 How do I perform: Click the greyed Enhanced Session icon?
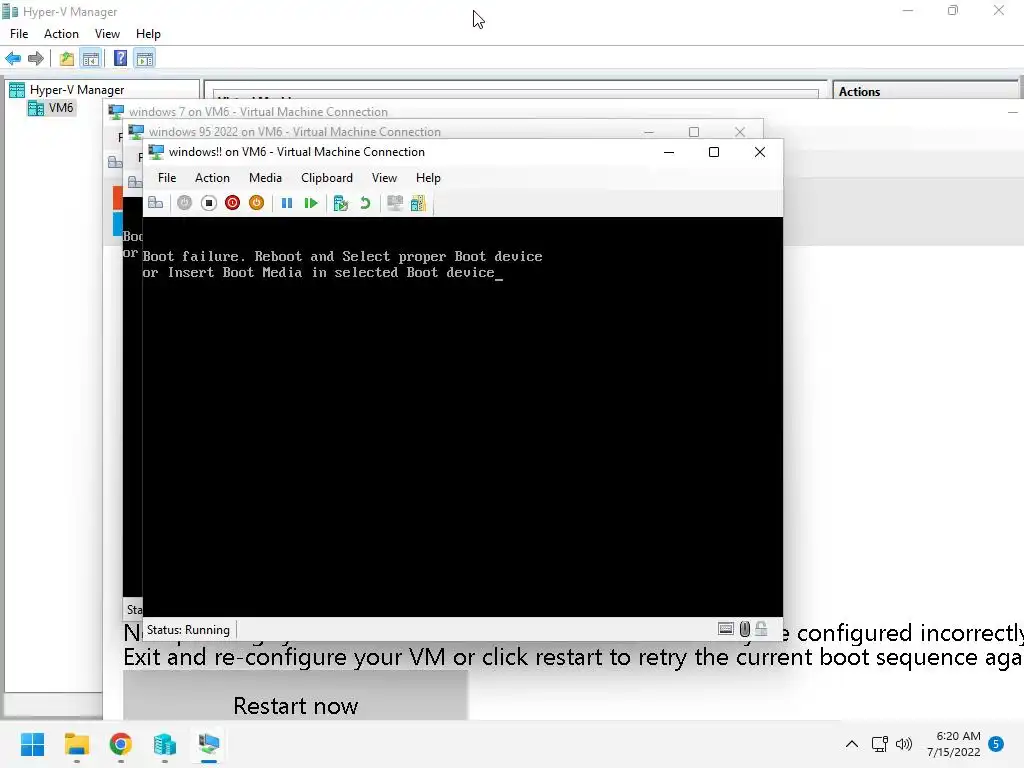pos(394,203)
